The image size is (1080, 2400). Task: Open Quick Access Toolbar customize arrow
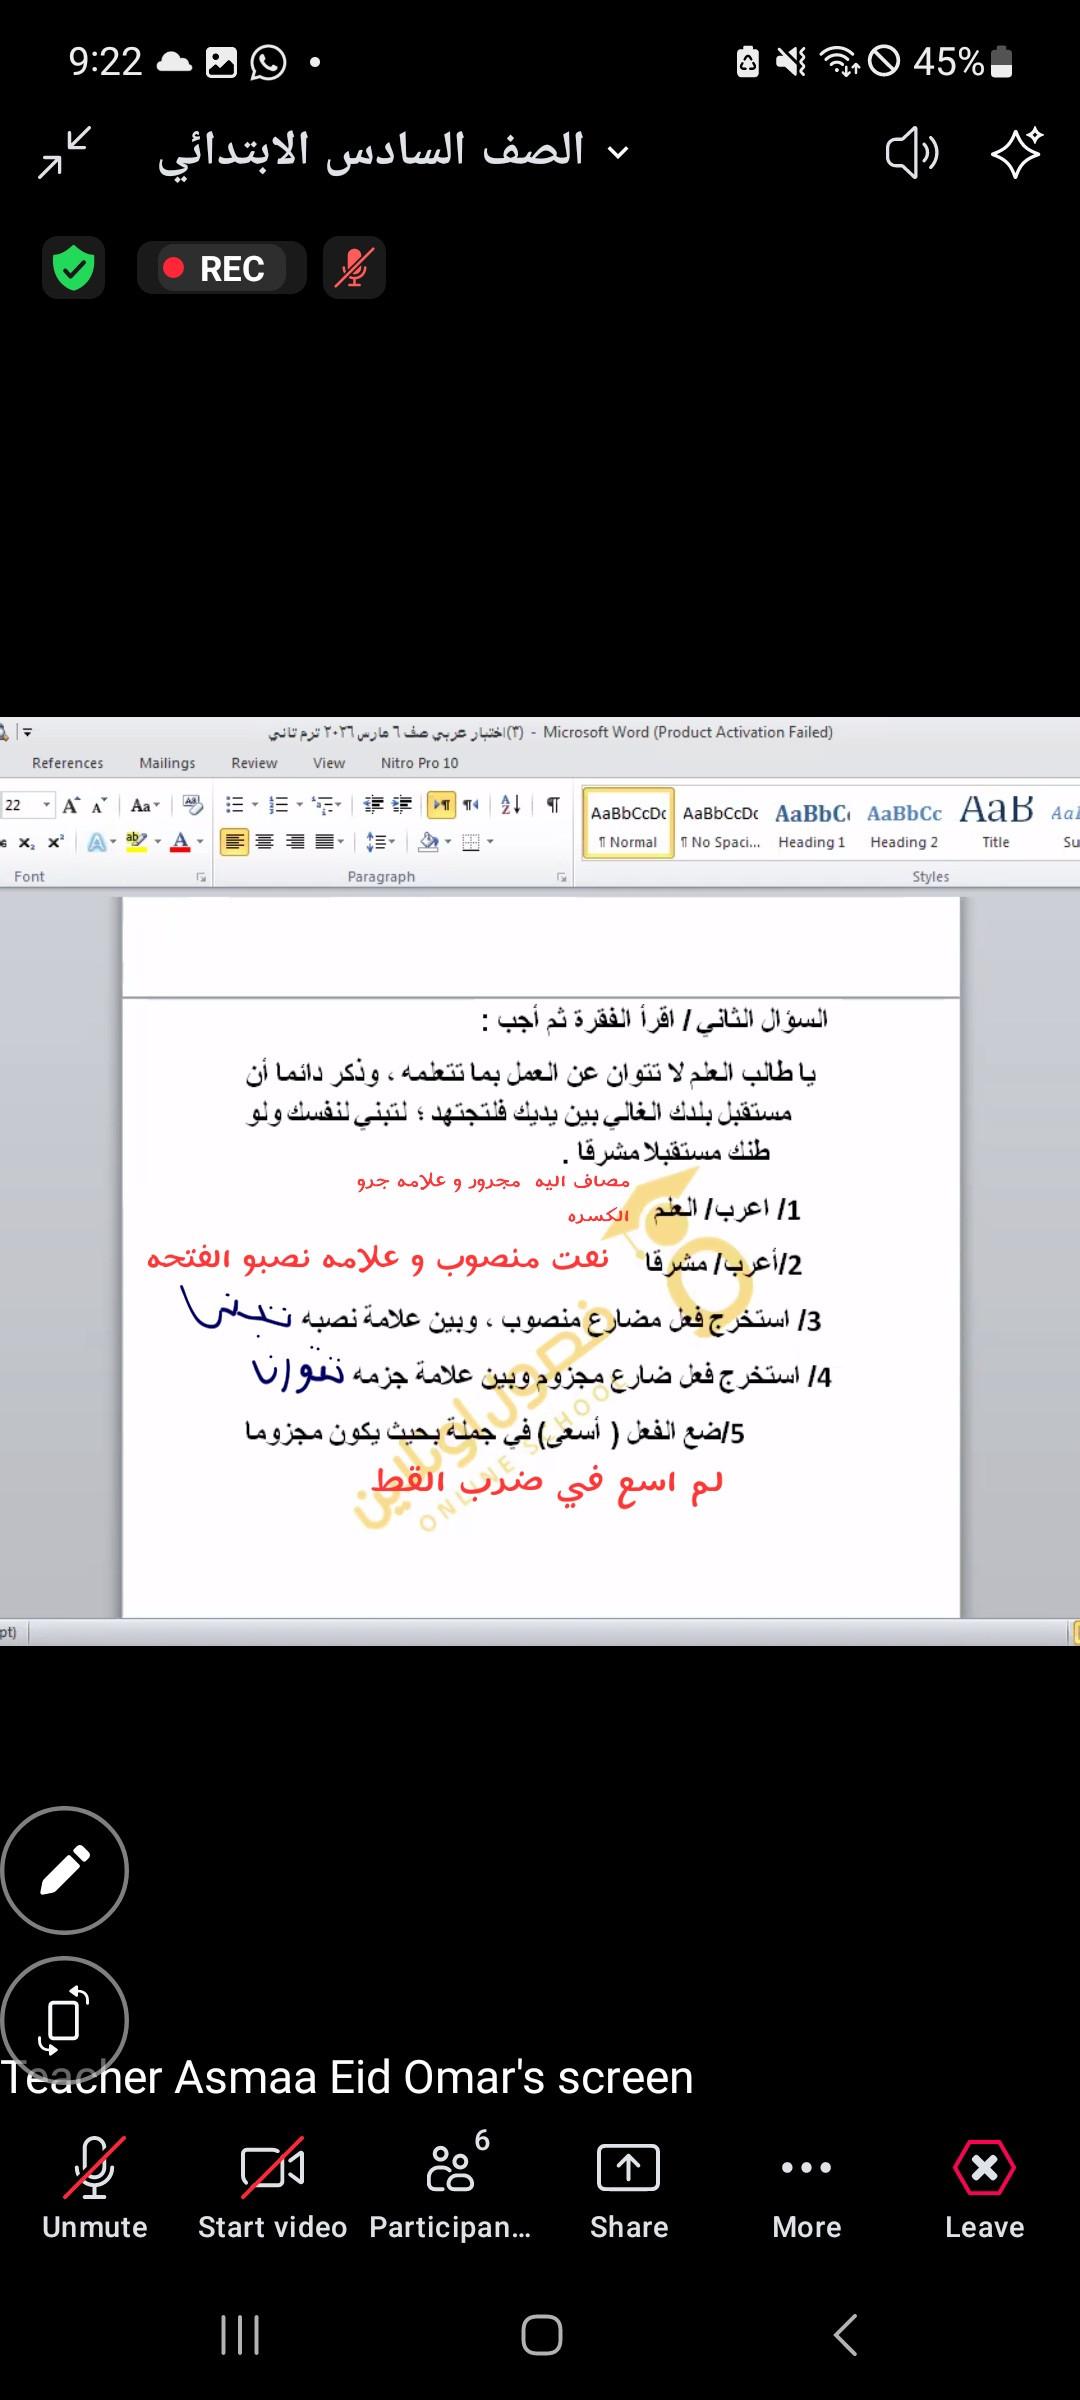(27, 732)
